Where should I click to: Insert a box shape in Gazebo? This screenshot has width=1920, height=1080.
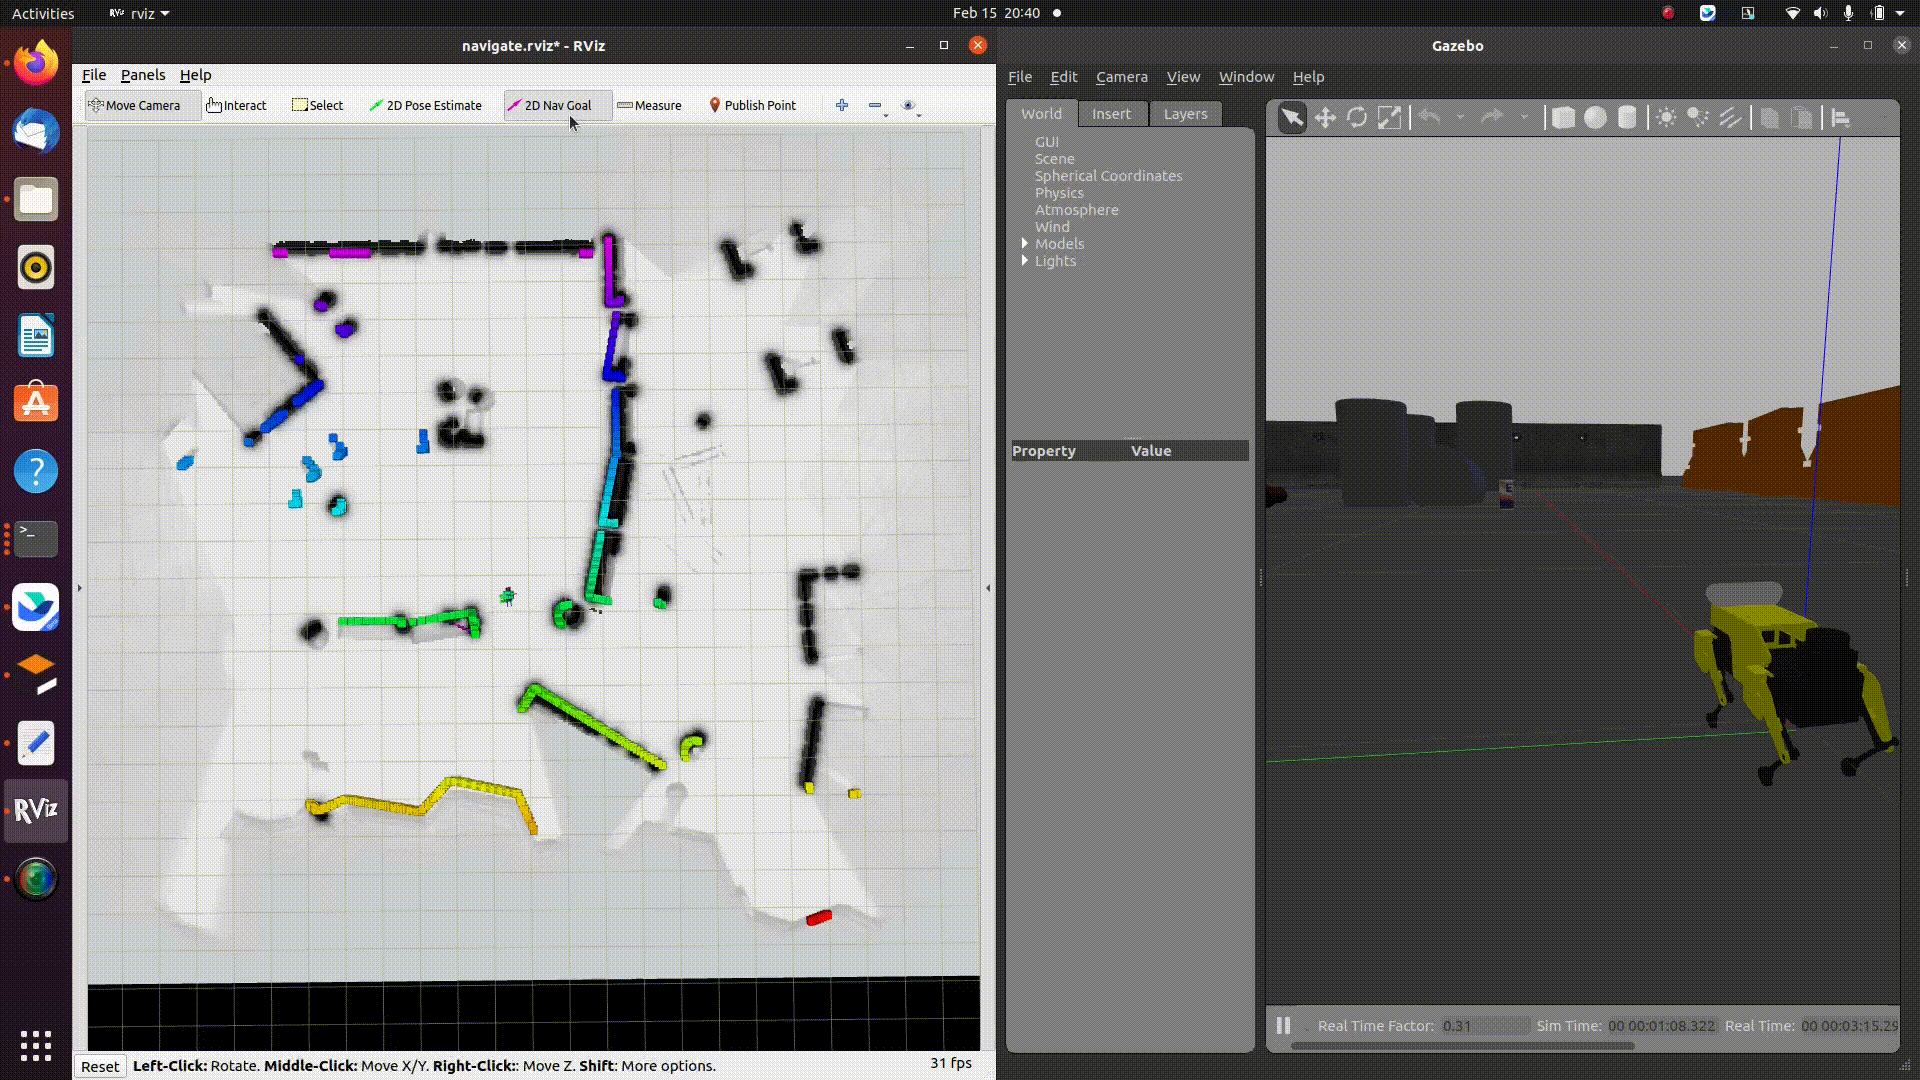click(x=1563, y=118)
